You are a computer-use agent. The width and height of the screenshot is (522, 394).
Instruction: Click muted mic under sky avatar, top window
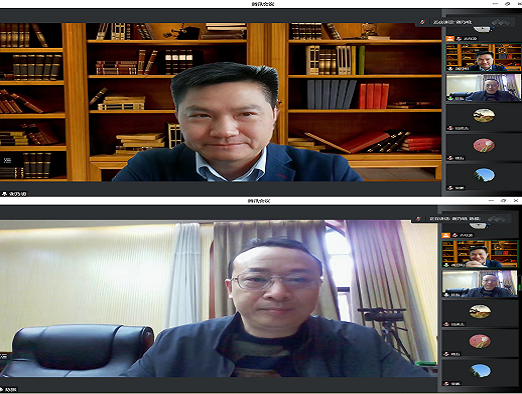450,188
